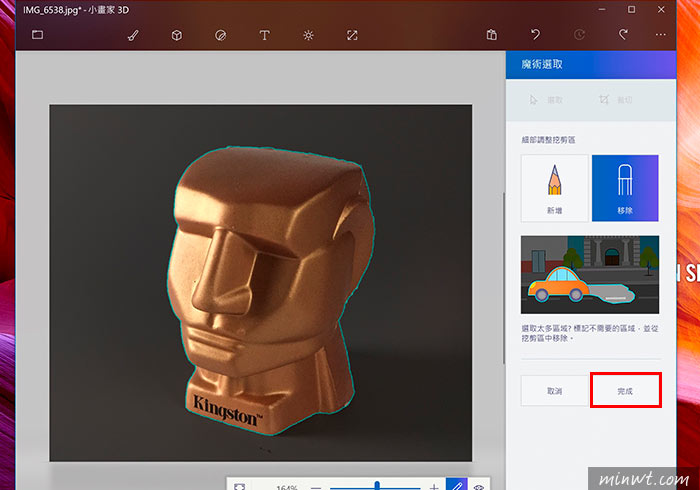This screenshot has width=700, height=490.
Task: Click the Paste clipboard icon
Action: (x=492, y=35)
